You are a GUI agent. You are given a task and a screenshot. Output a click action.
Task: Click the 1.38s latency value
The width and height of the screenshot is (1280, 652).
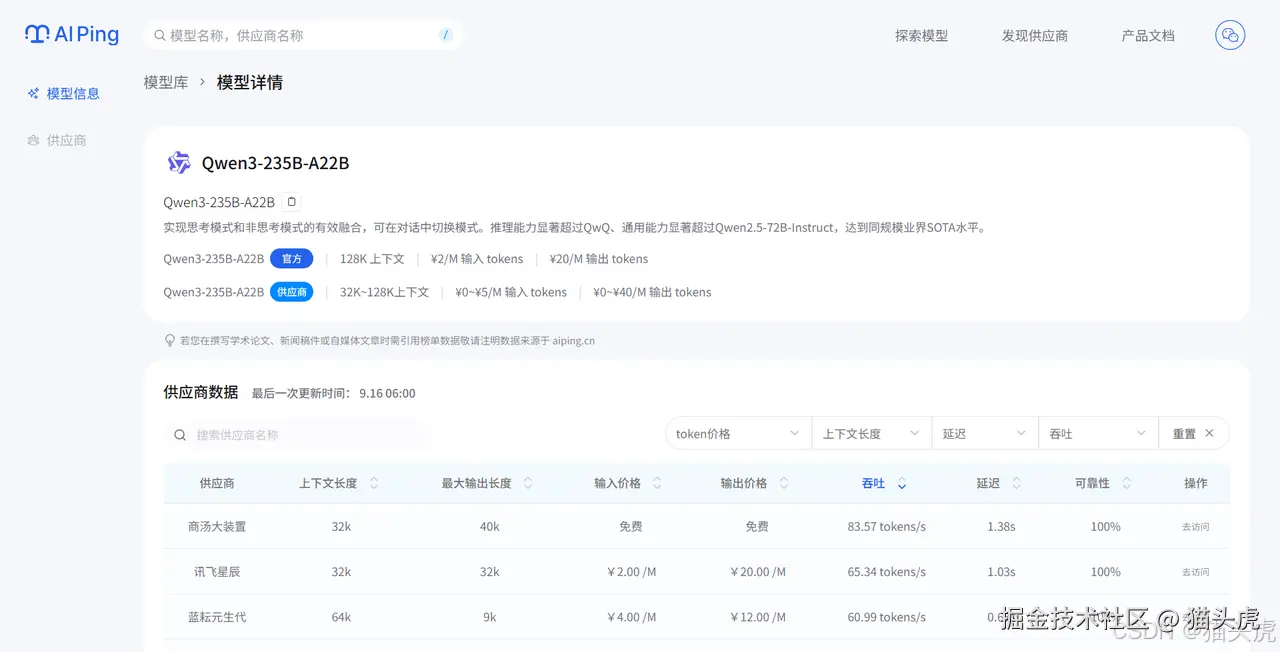(x=1001, y=526)
